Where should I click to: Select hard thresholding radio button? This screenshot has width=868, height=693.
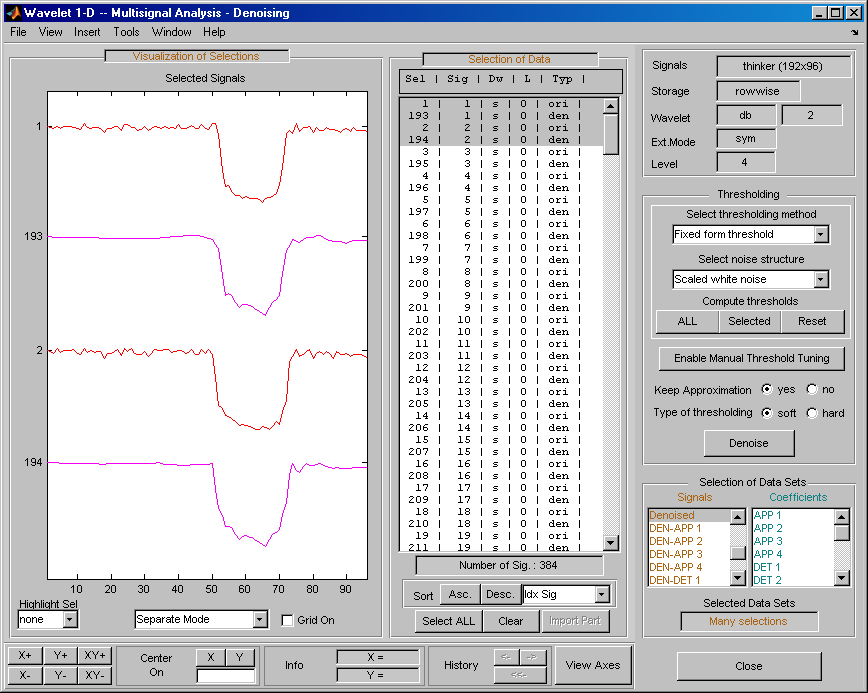[812, 413]
